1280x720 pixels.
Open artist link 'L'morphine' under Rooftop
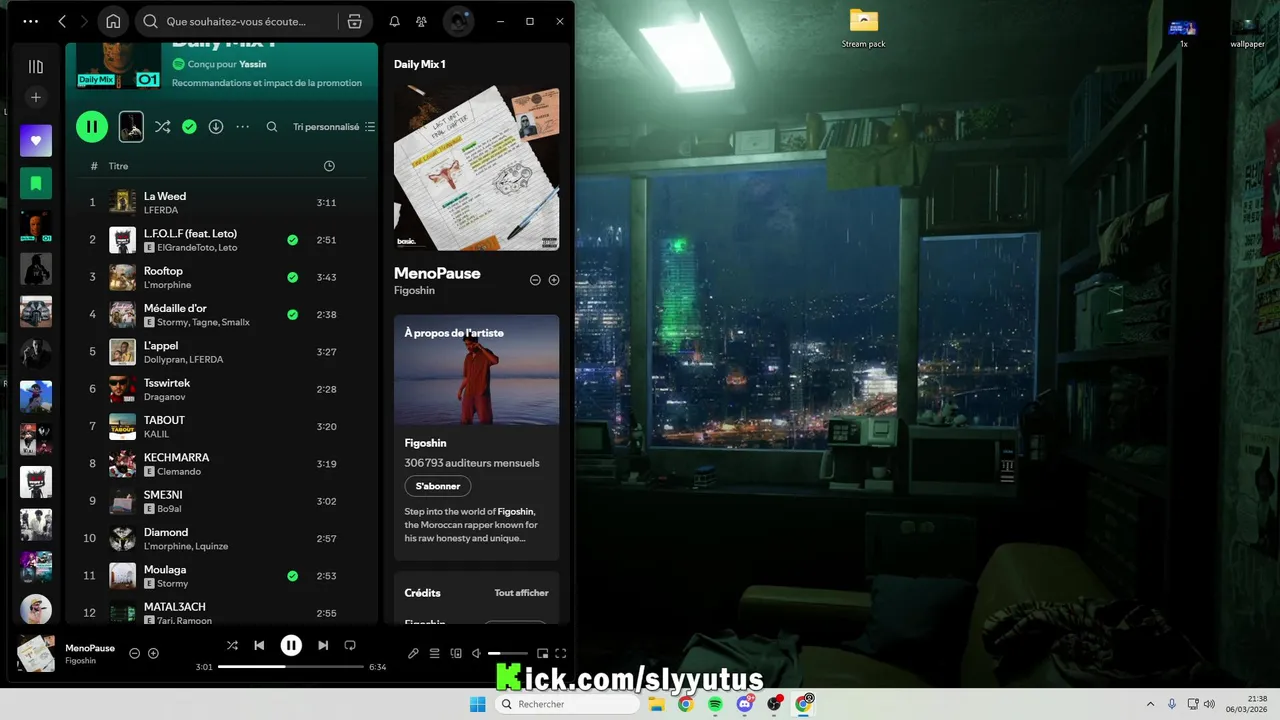[167, 285]
